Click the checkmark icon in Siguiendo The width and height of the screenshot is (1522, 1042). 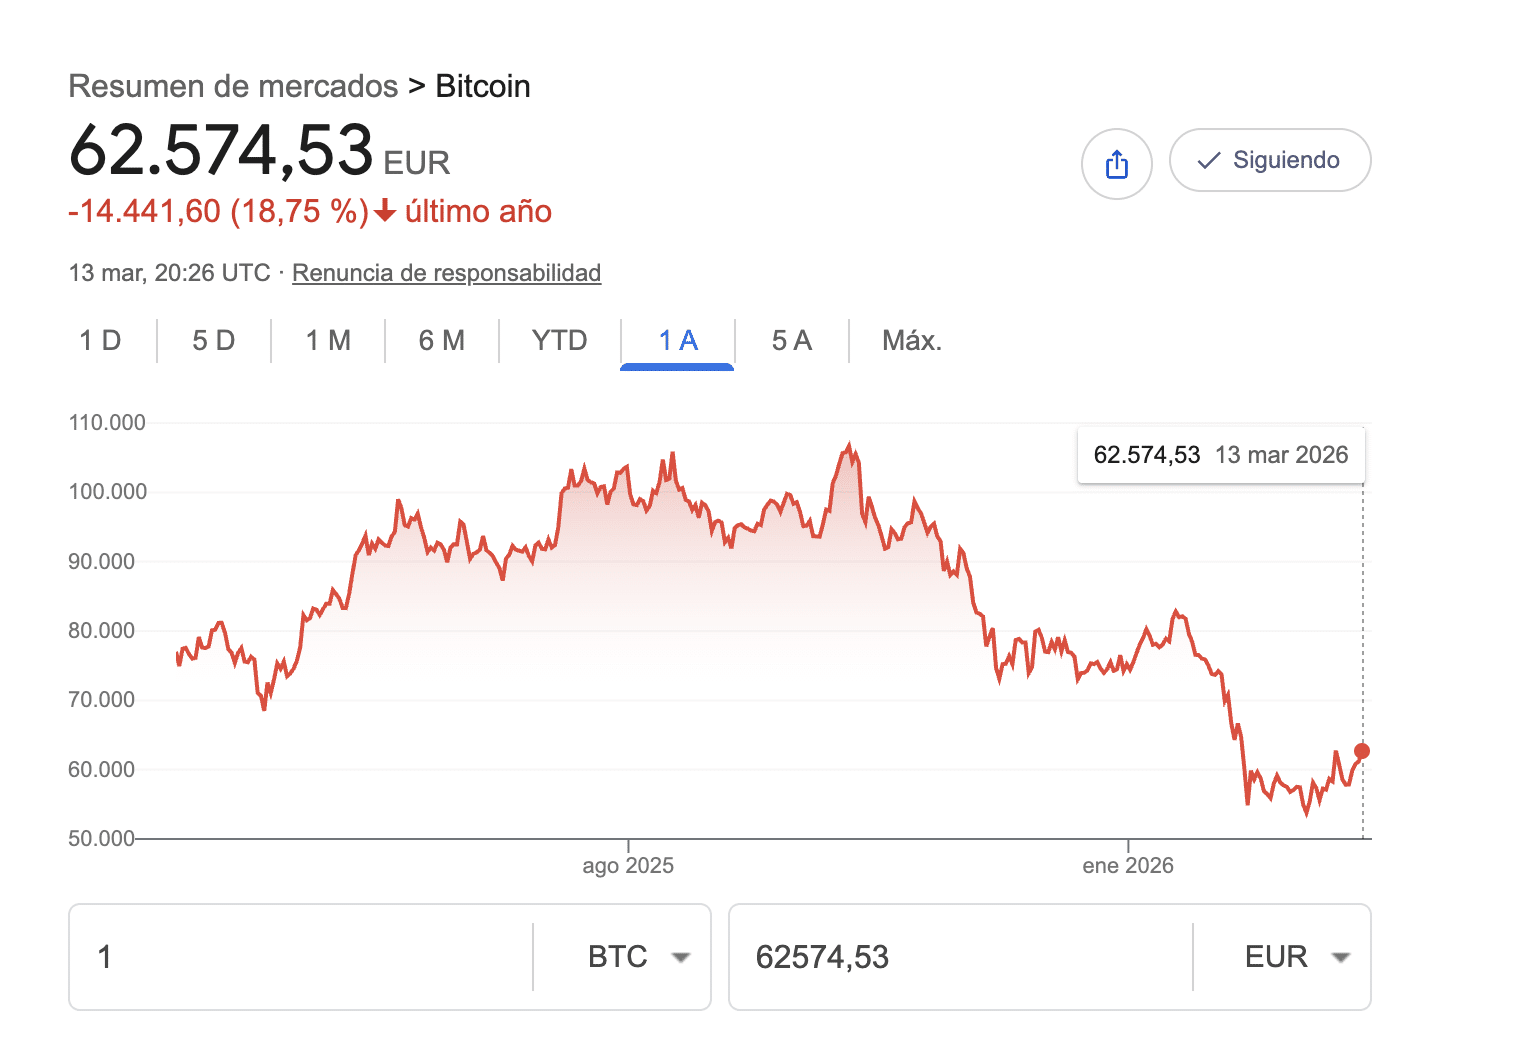coord(1208,160)
